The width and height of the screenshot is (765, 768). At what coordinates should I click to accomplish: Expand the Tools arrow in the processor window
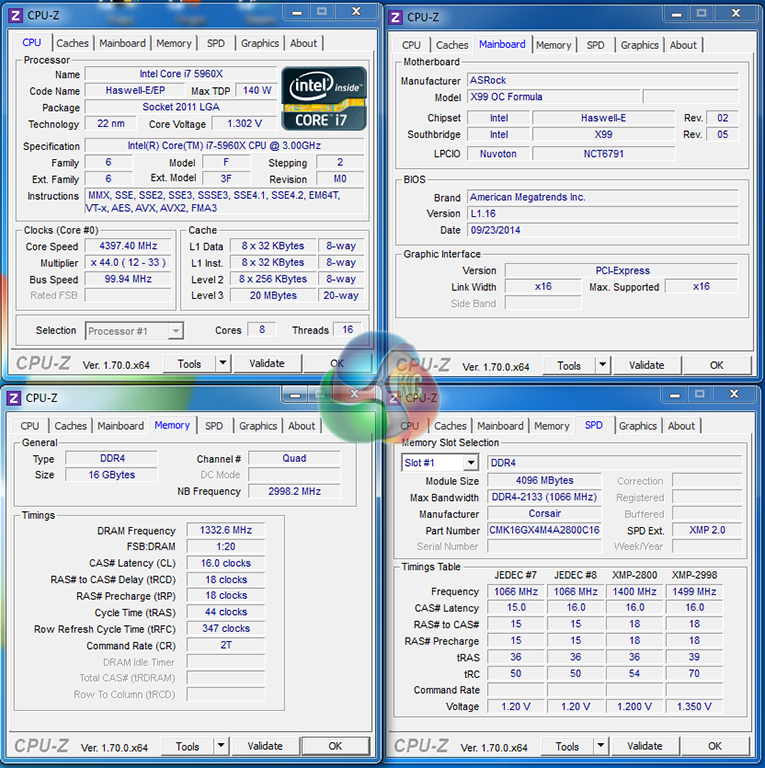[x=223, y=364]
